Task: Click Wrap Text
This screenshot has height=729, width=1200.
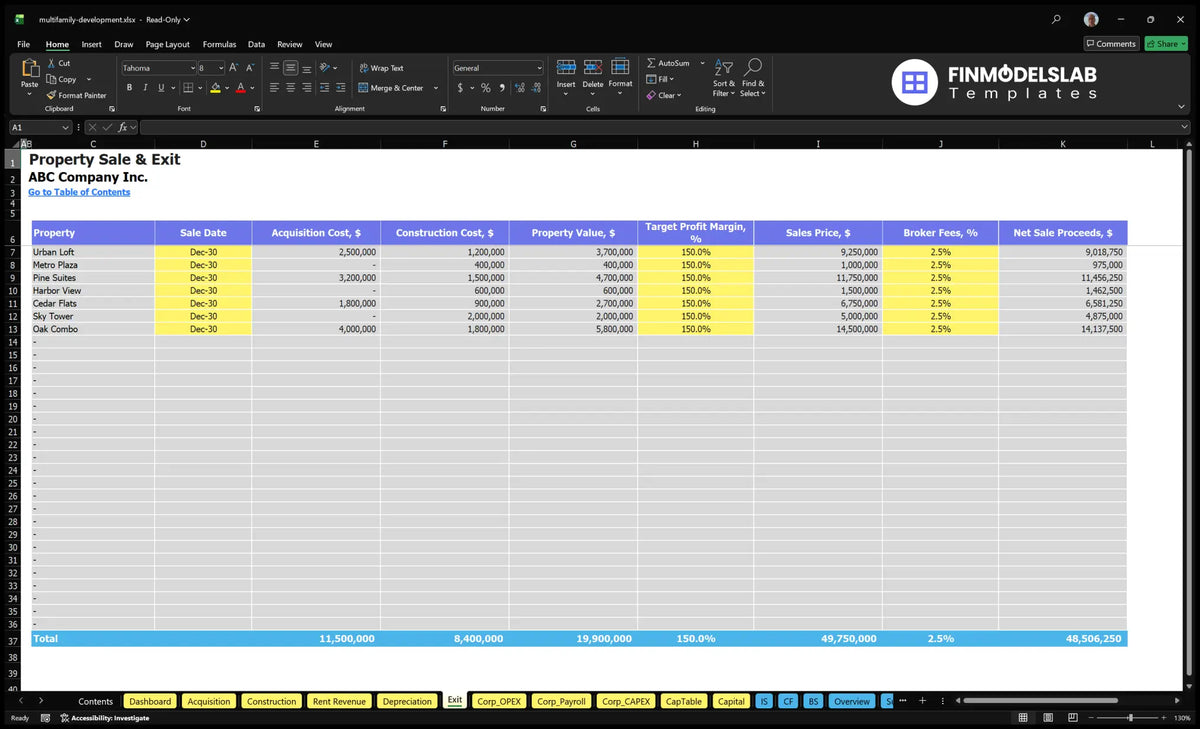Action: point(381,68)
